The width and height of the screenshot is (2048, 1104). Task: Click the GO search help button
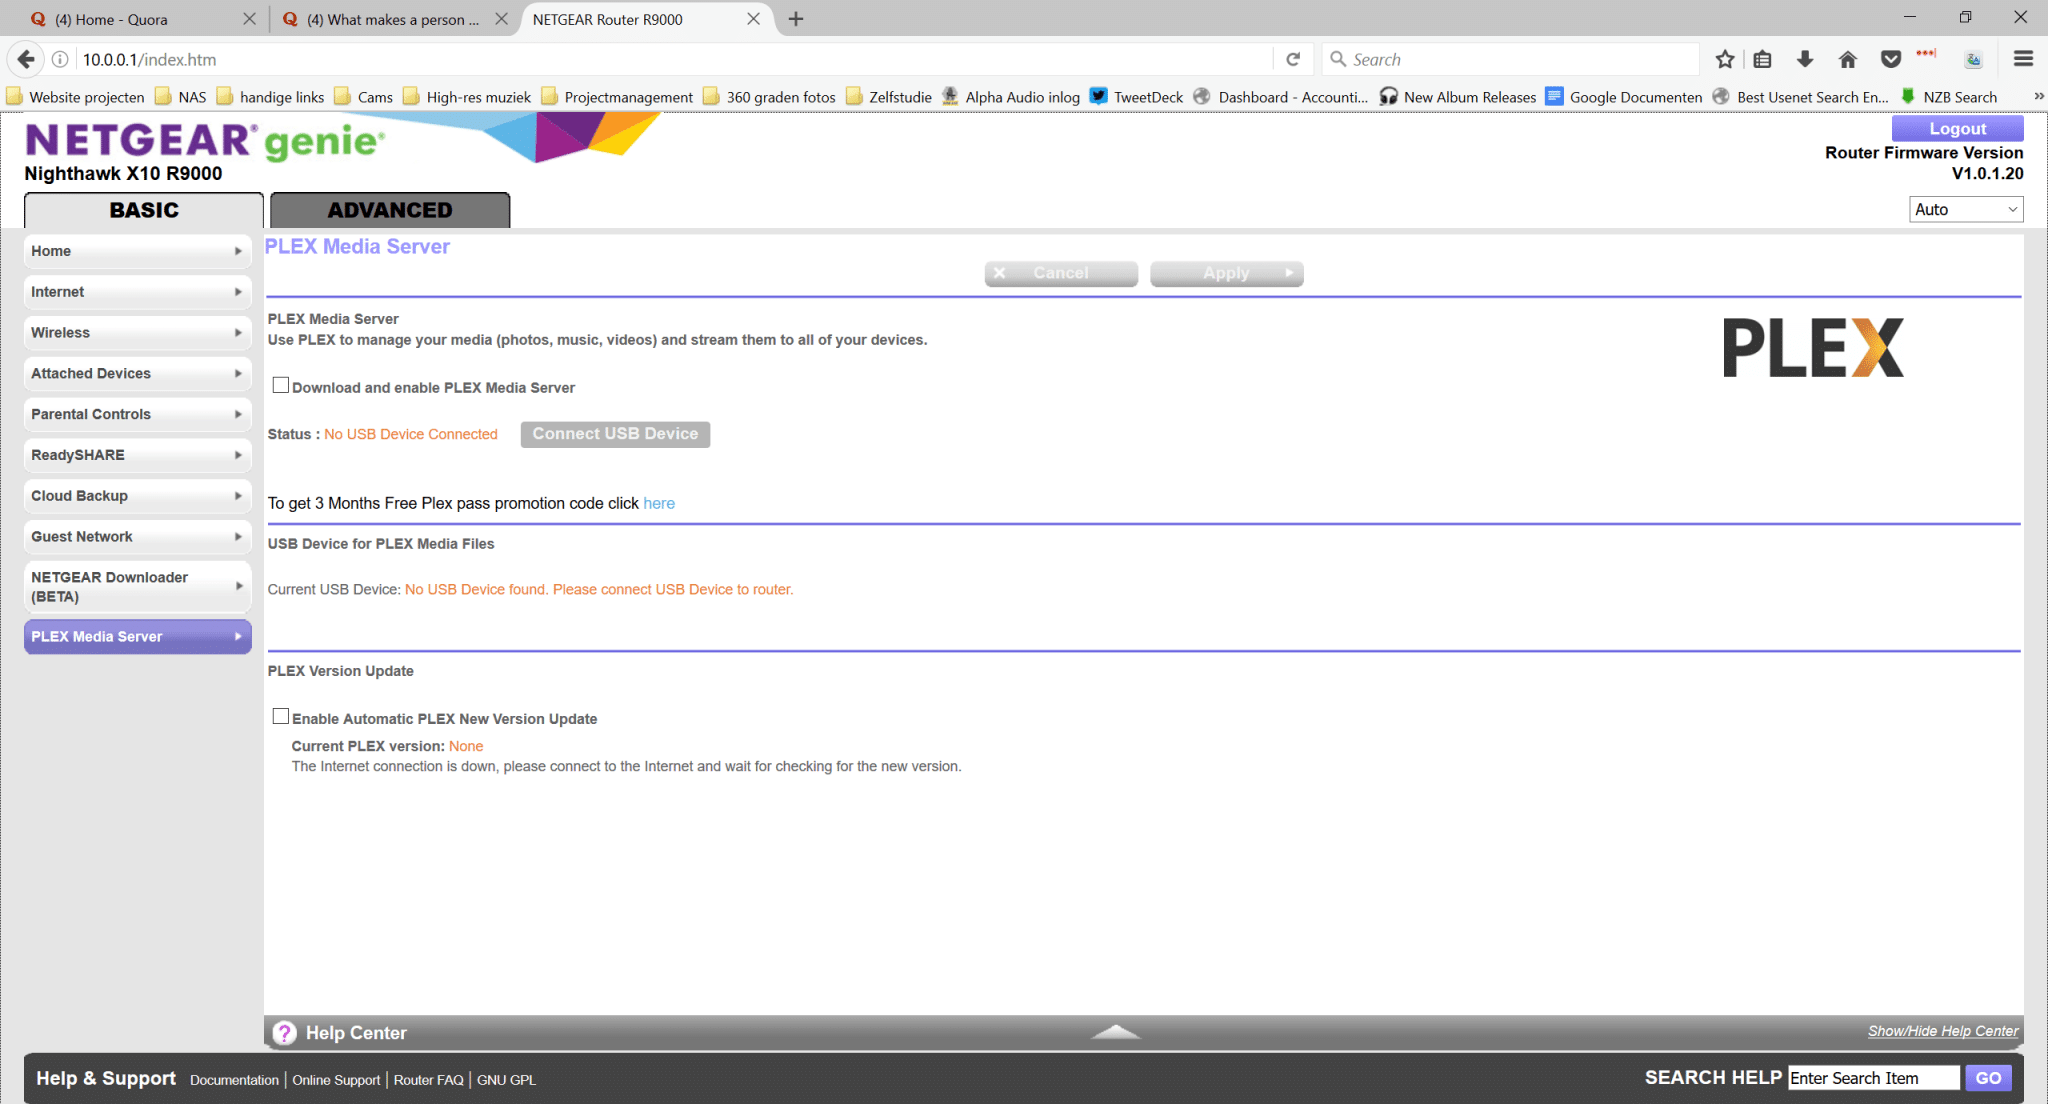click(x=1988, y=1078)
